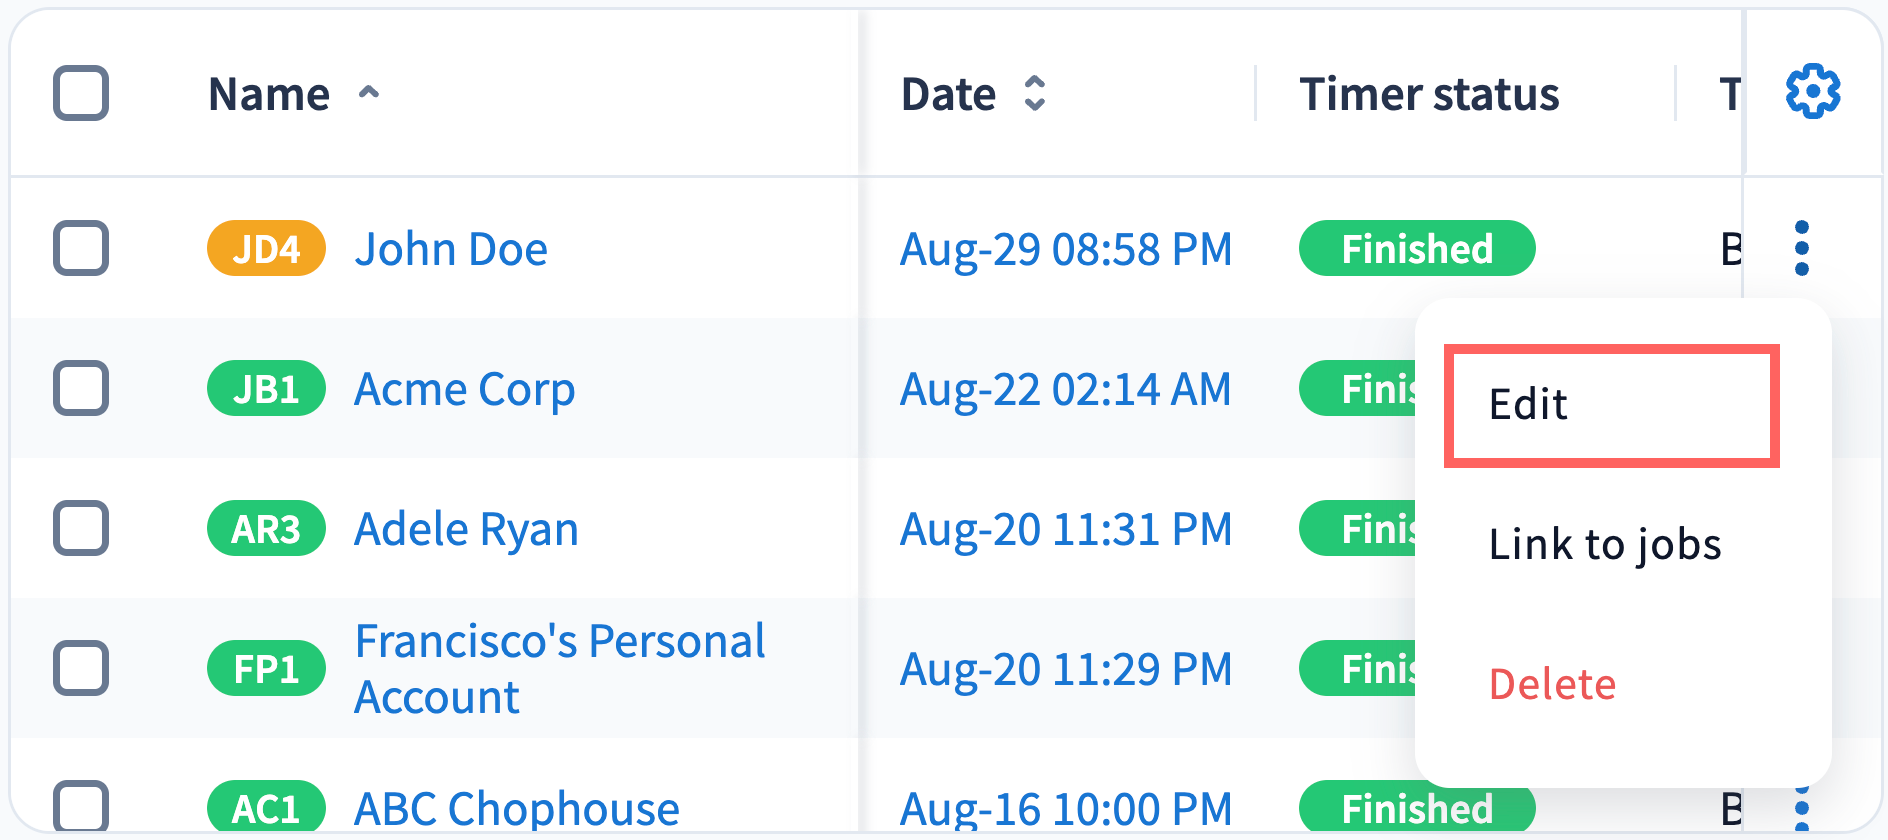
Task: Open three-dot menu for ABC Chophouse row
Action: [1801, 808]
